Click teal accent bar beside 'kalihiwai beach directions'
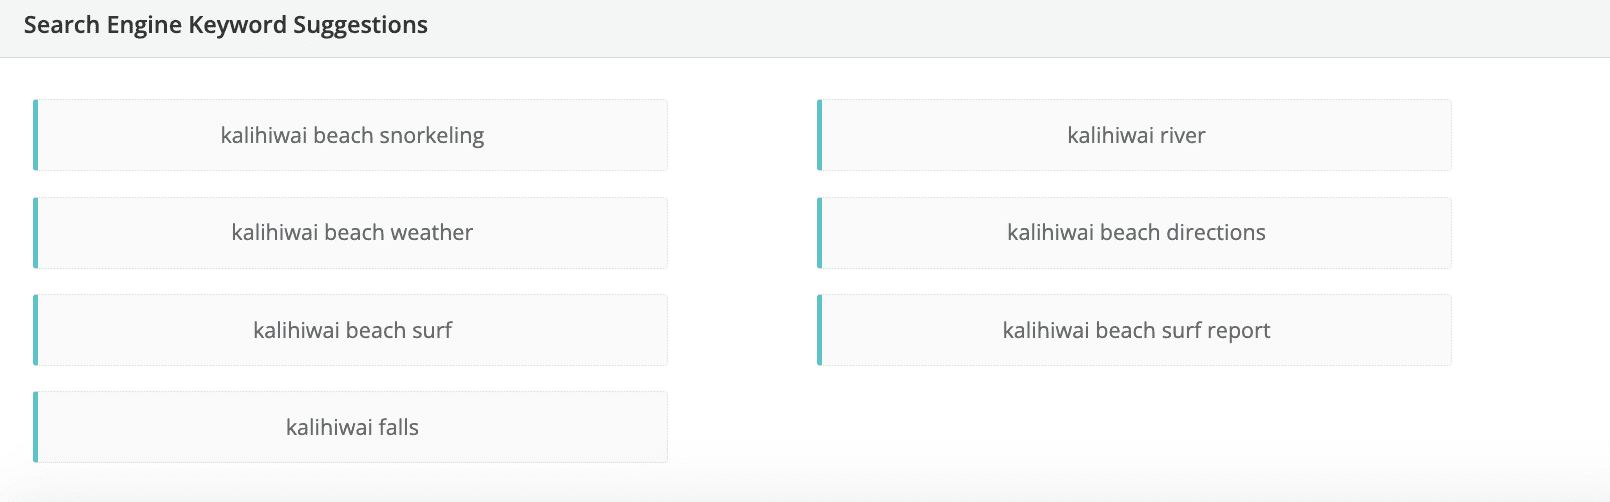Screen dimensions: 1610x502 (819, 232)
